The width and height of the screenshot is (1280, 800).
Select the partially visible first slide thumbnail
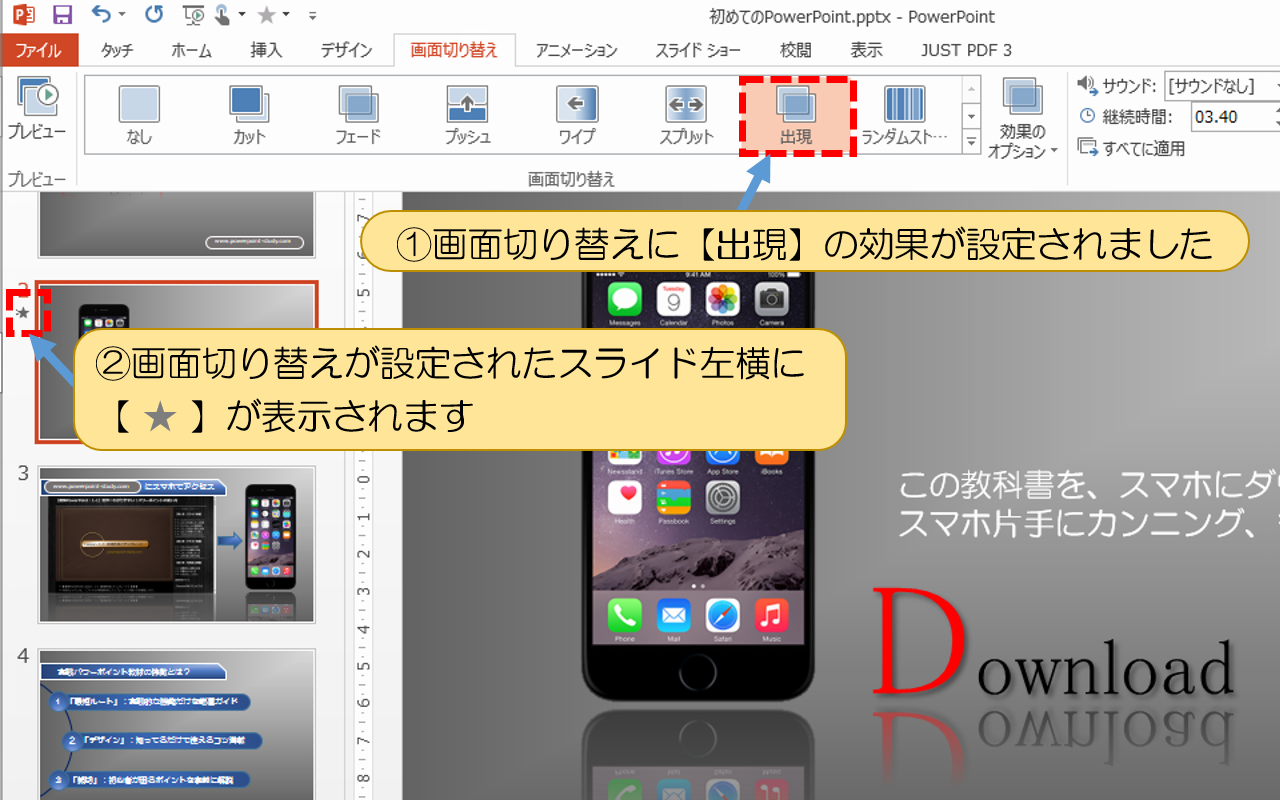pos(177,224)
